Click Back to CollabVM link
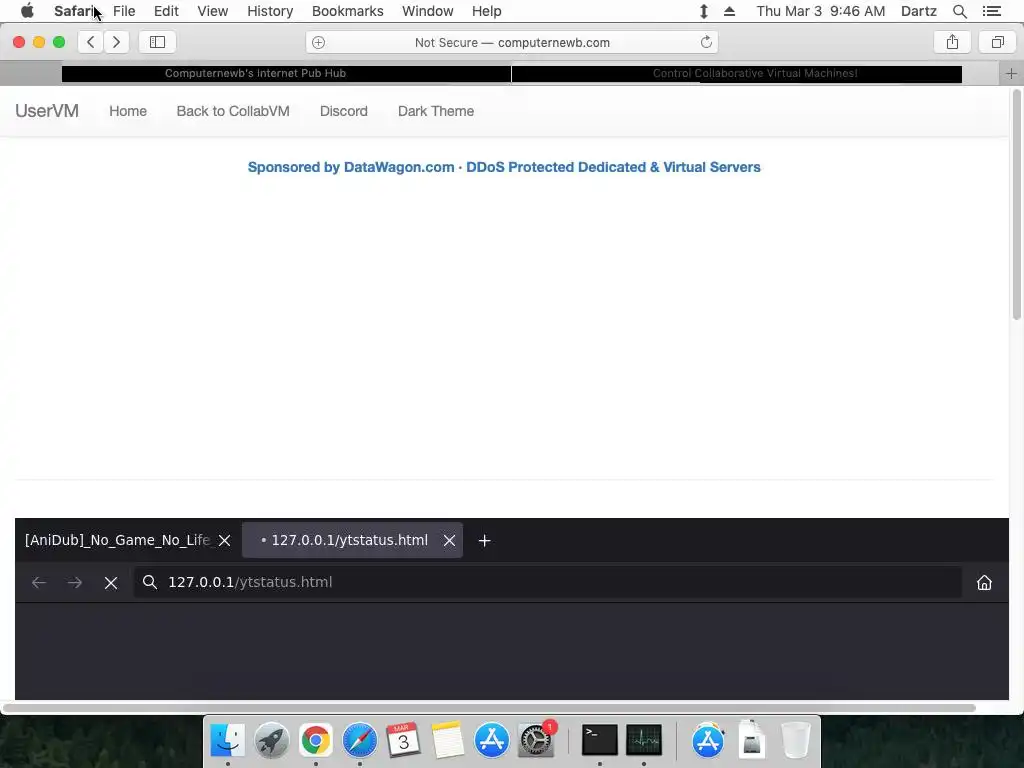This screenshot has width=1024, height=768. click(232, 111)
